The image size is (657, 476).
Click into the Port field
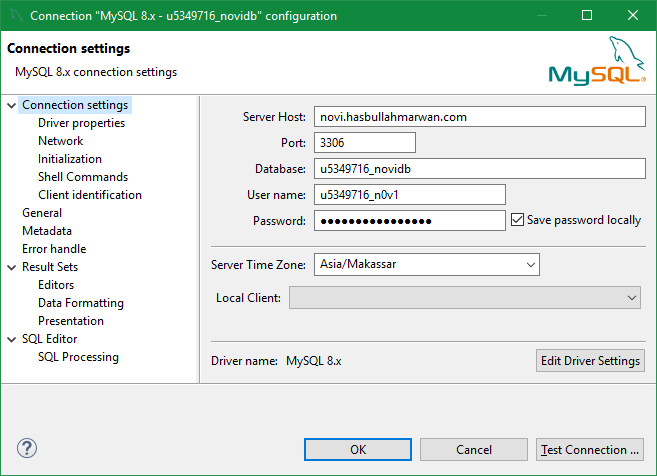365,142
